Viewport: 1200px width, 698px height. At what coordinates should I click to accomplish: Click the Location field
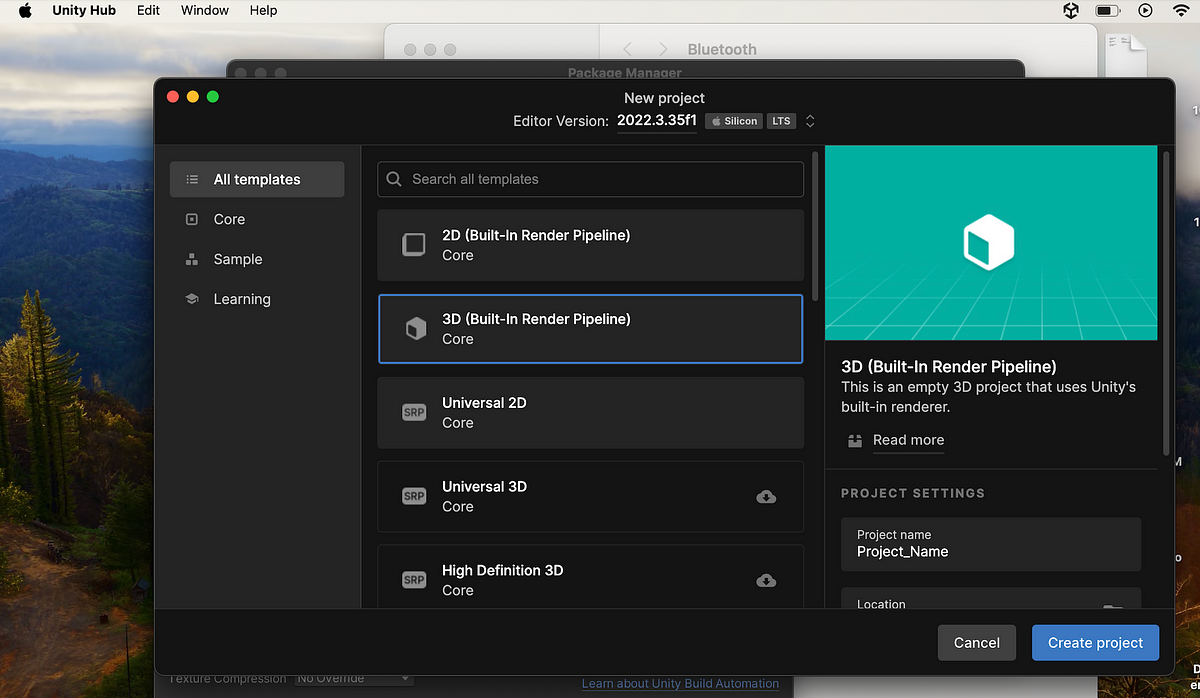pos(991,598)
